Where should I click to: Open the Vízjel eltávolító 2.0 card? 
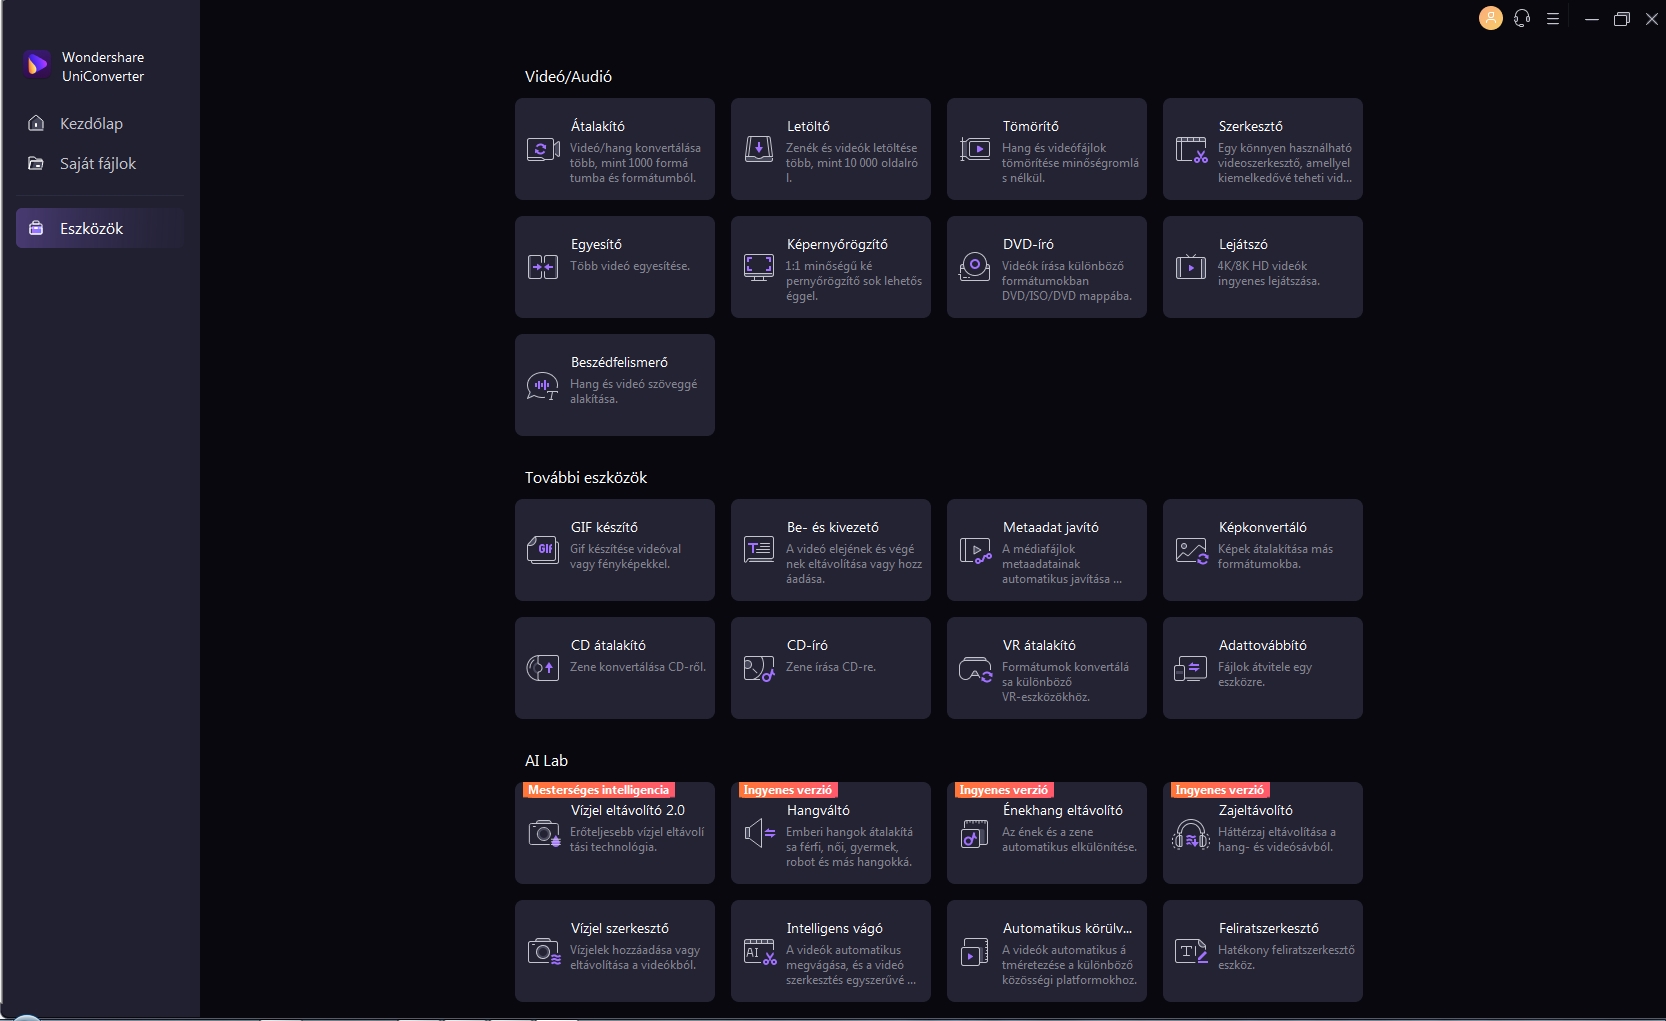tap(614, 835)
